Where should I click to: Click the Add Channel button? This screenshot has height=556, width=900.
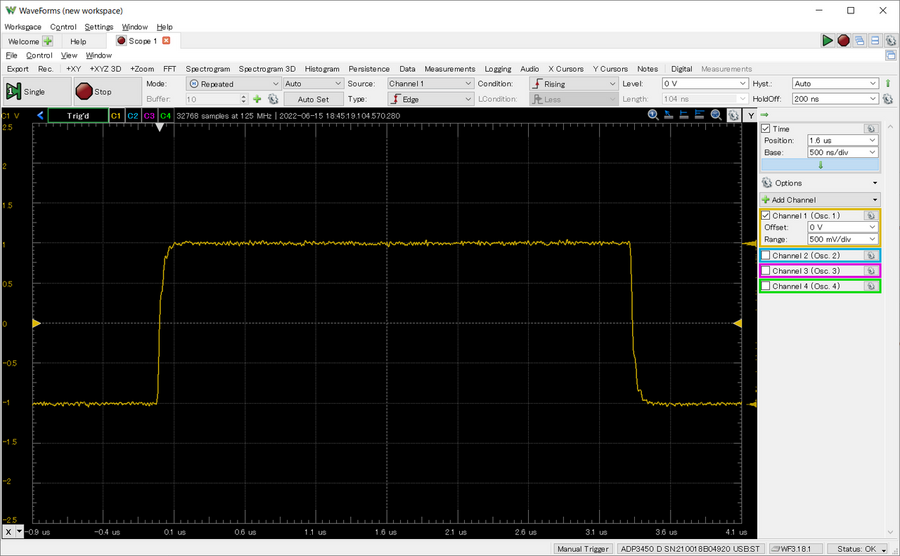point(794,200)
